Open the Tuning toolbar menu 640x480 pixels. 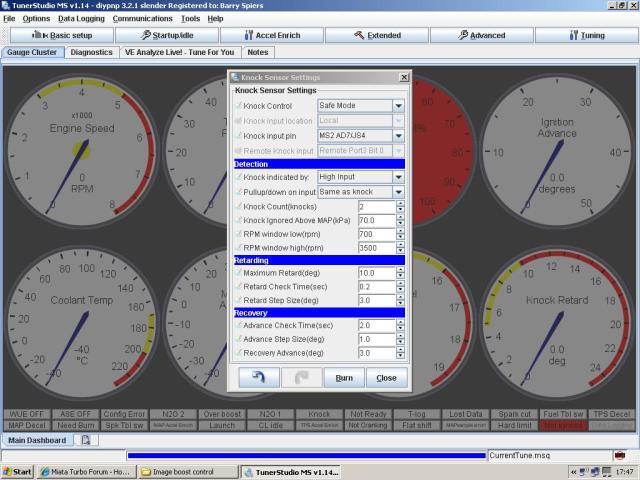tap(587, 35)
